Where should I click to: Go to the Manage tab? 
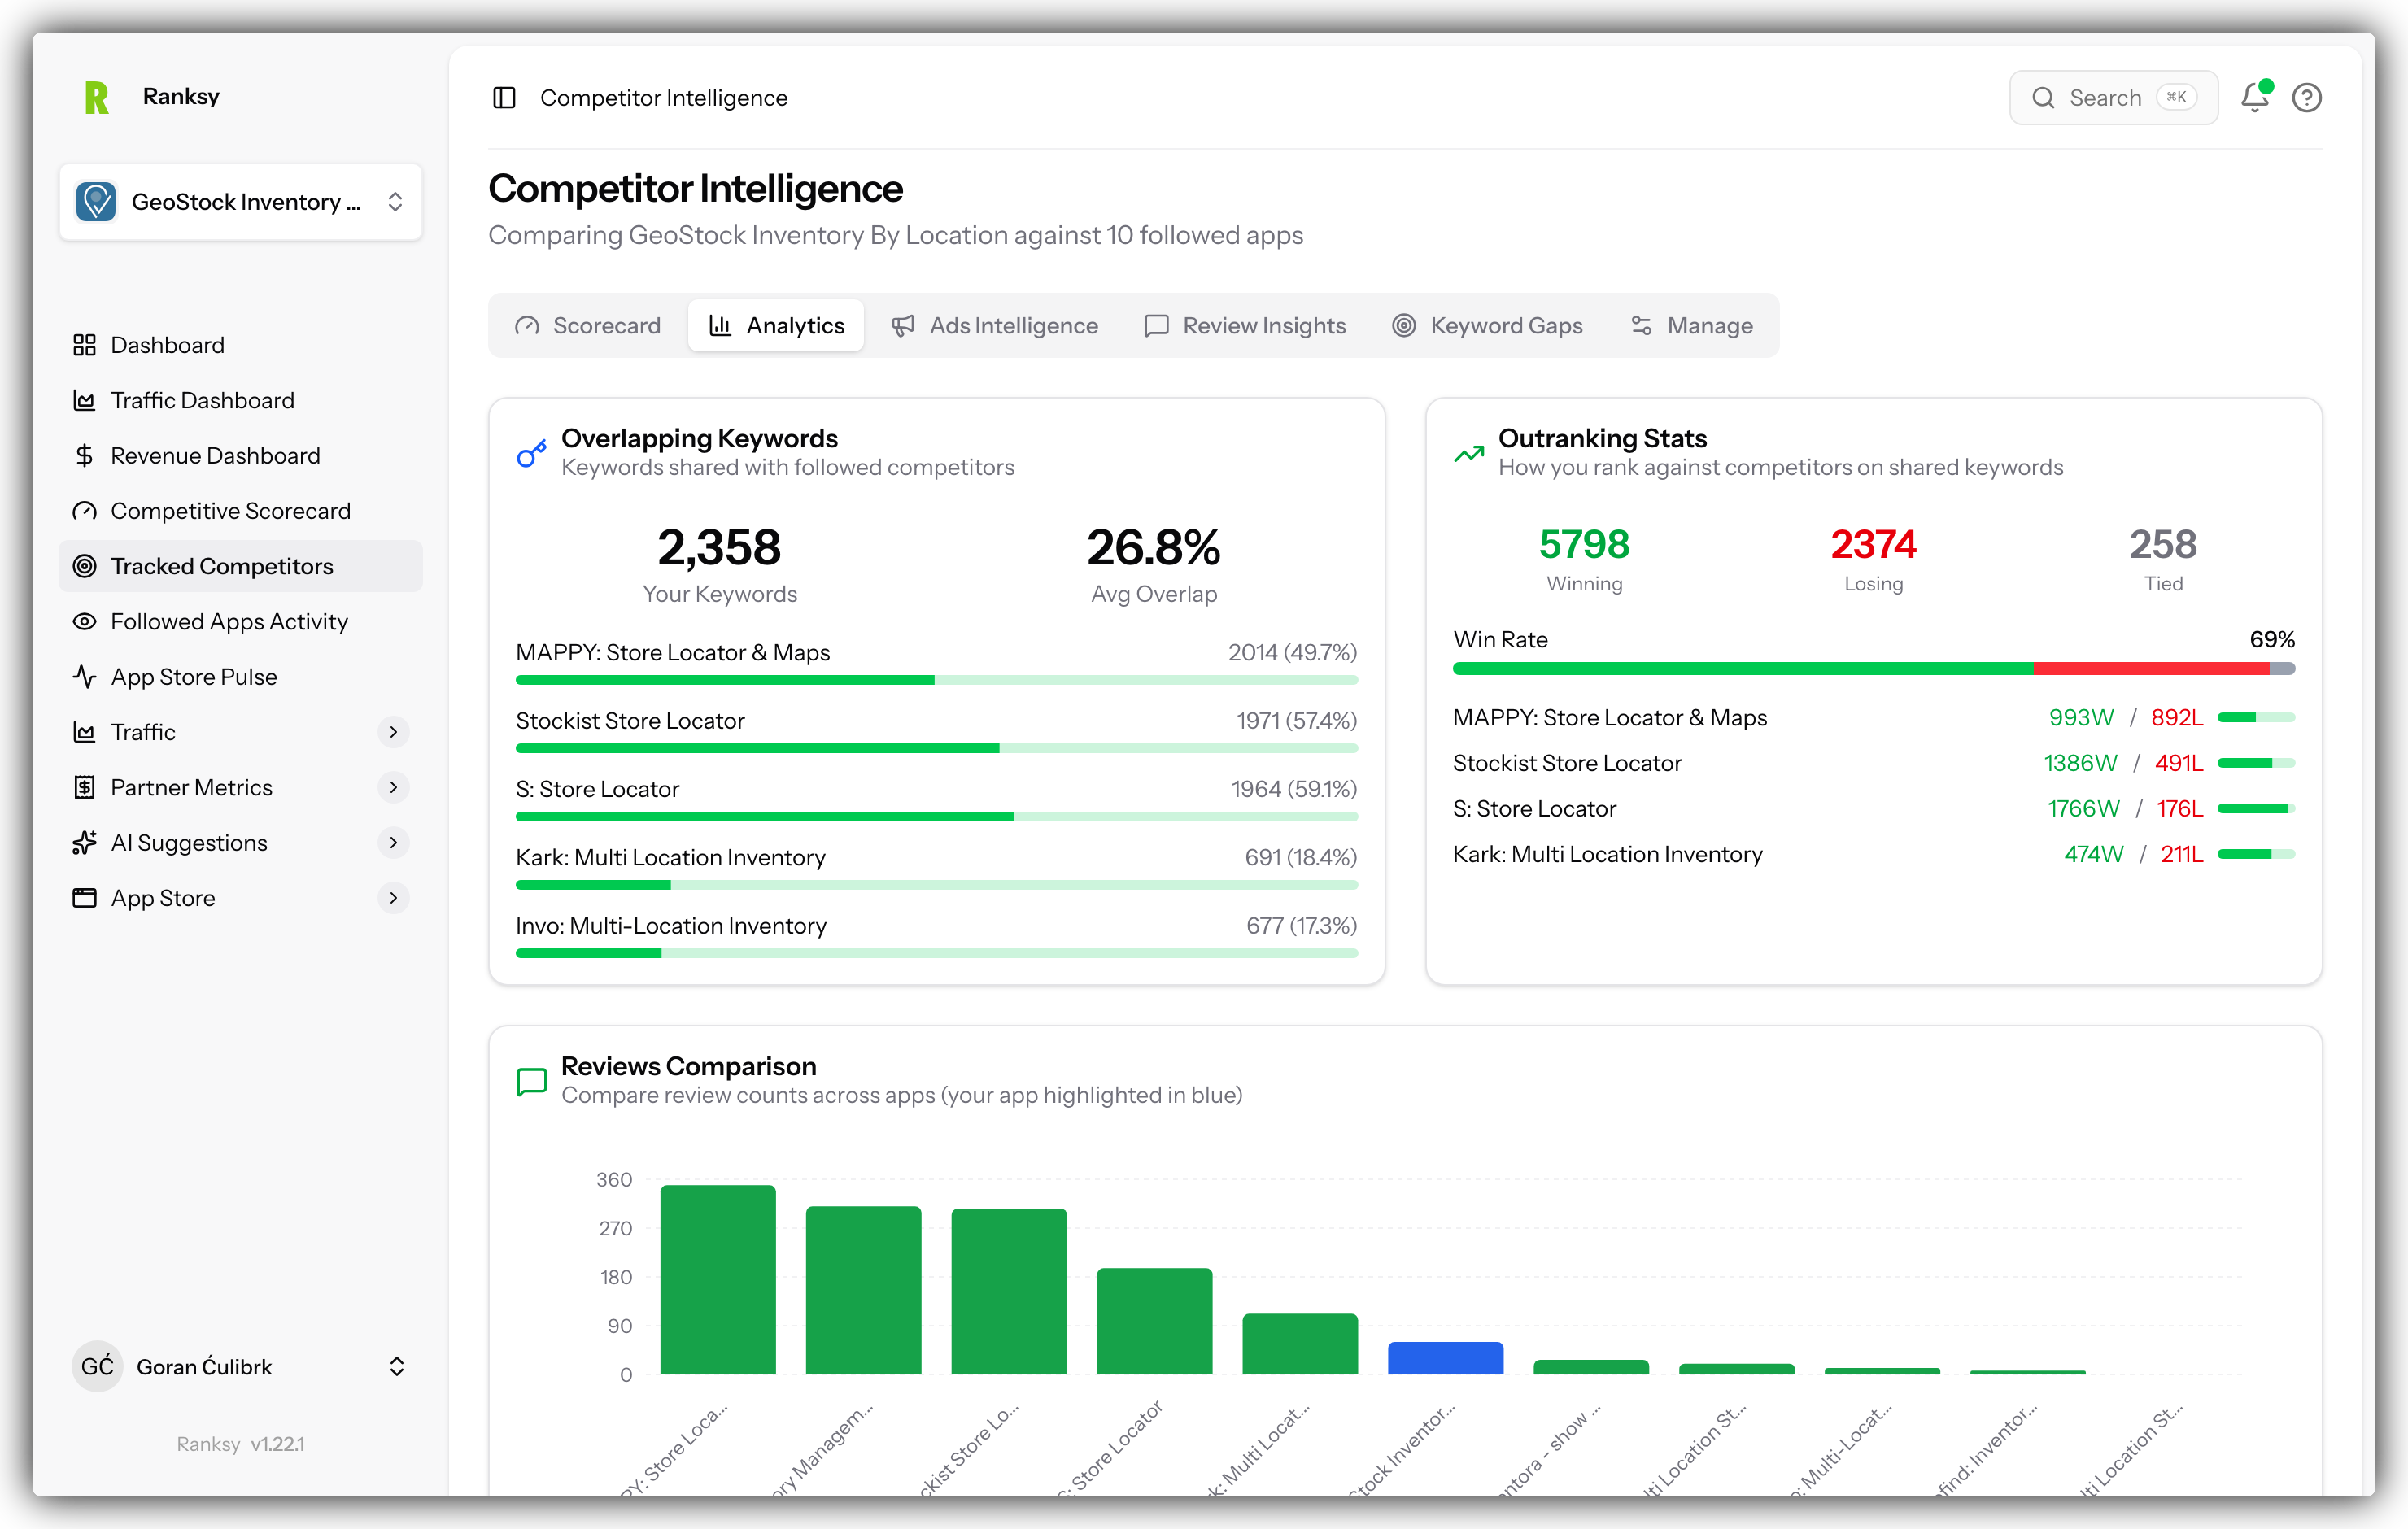coord(1691,325)
